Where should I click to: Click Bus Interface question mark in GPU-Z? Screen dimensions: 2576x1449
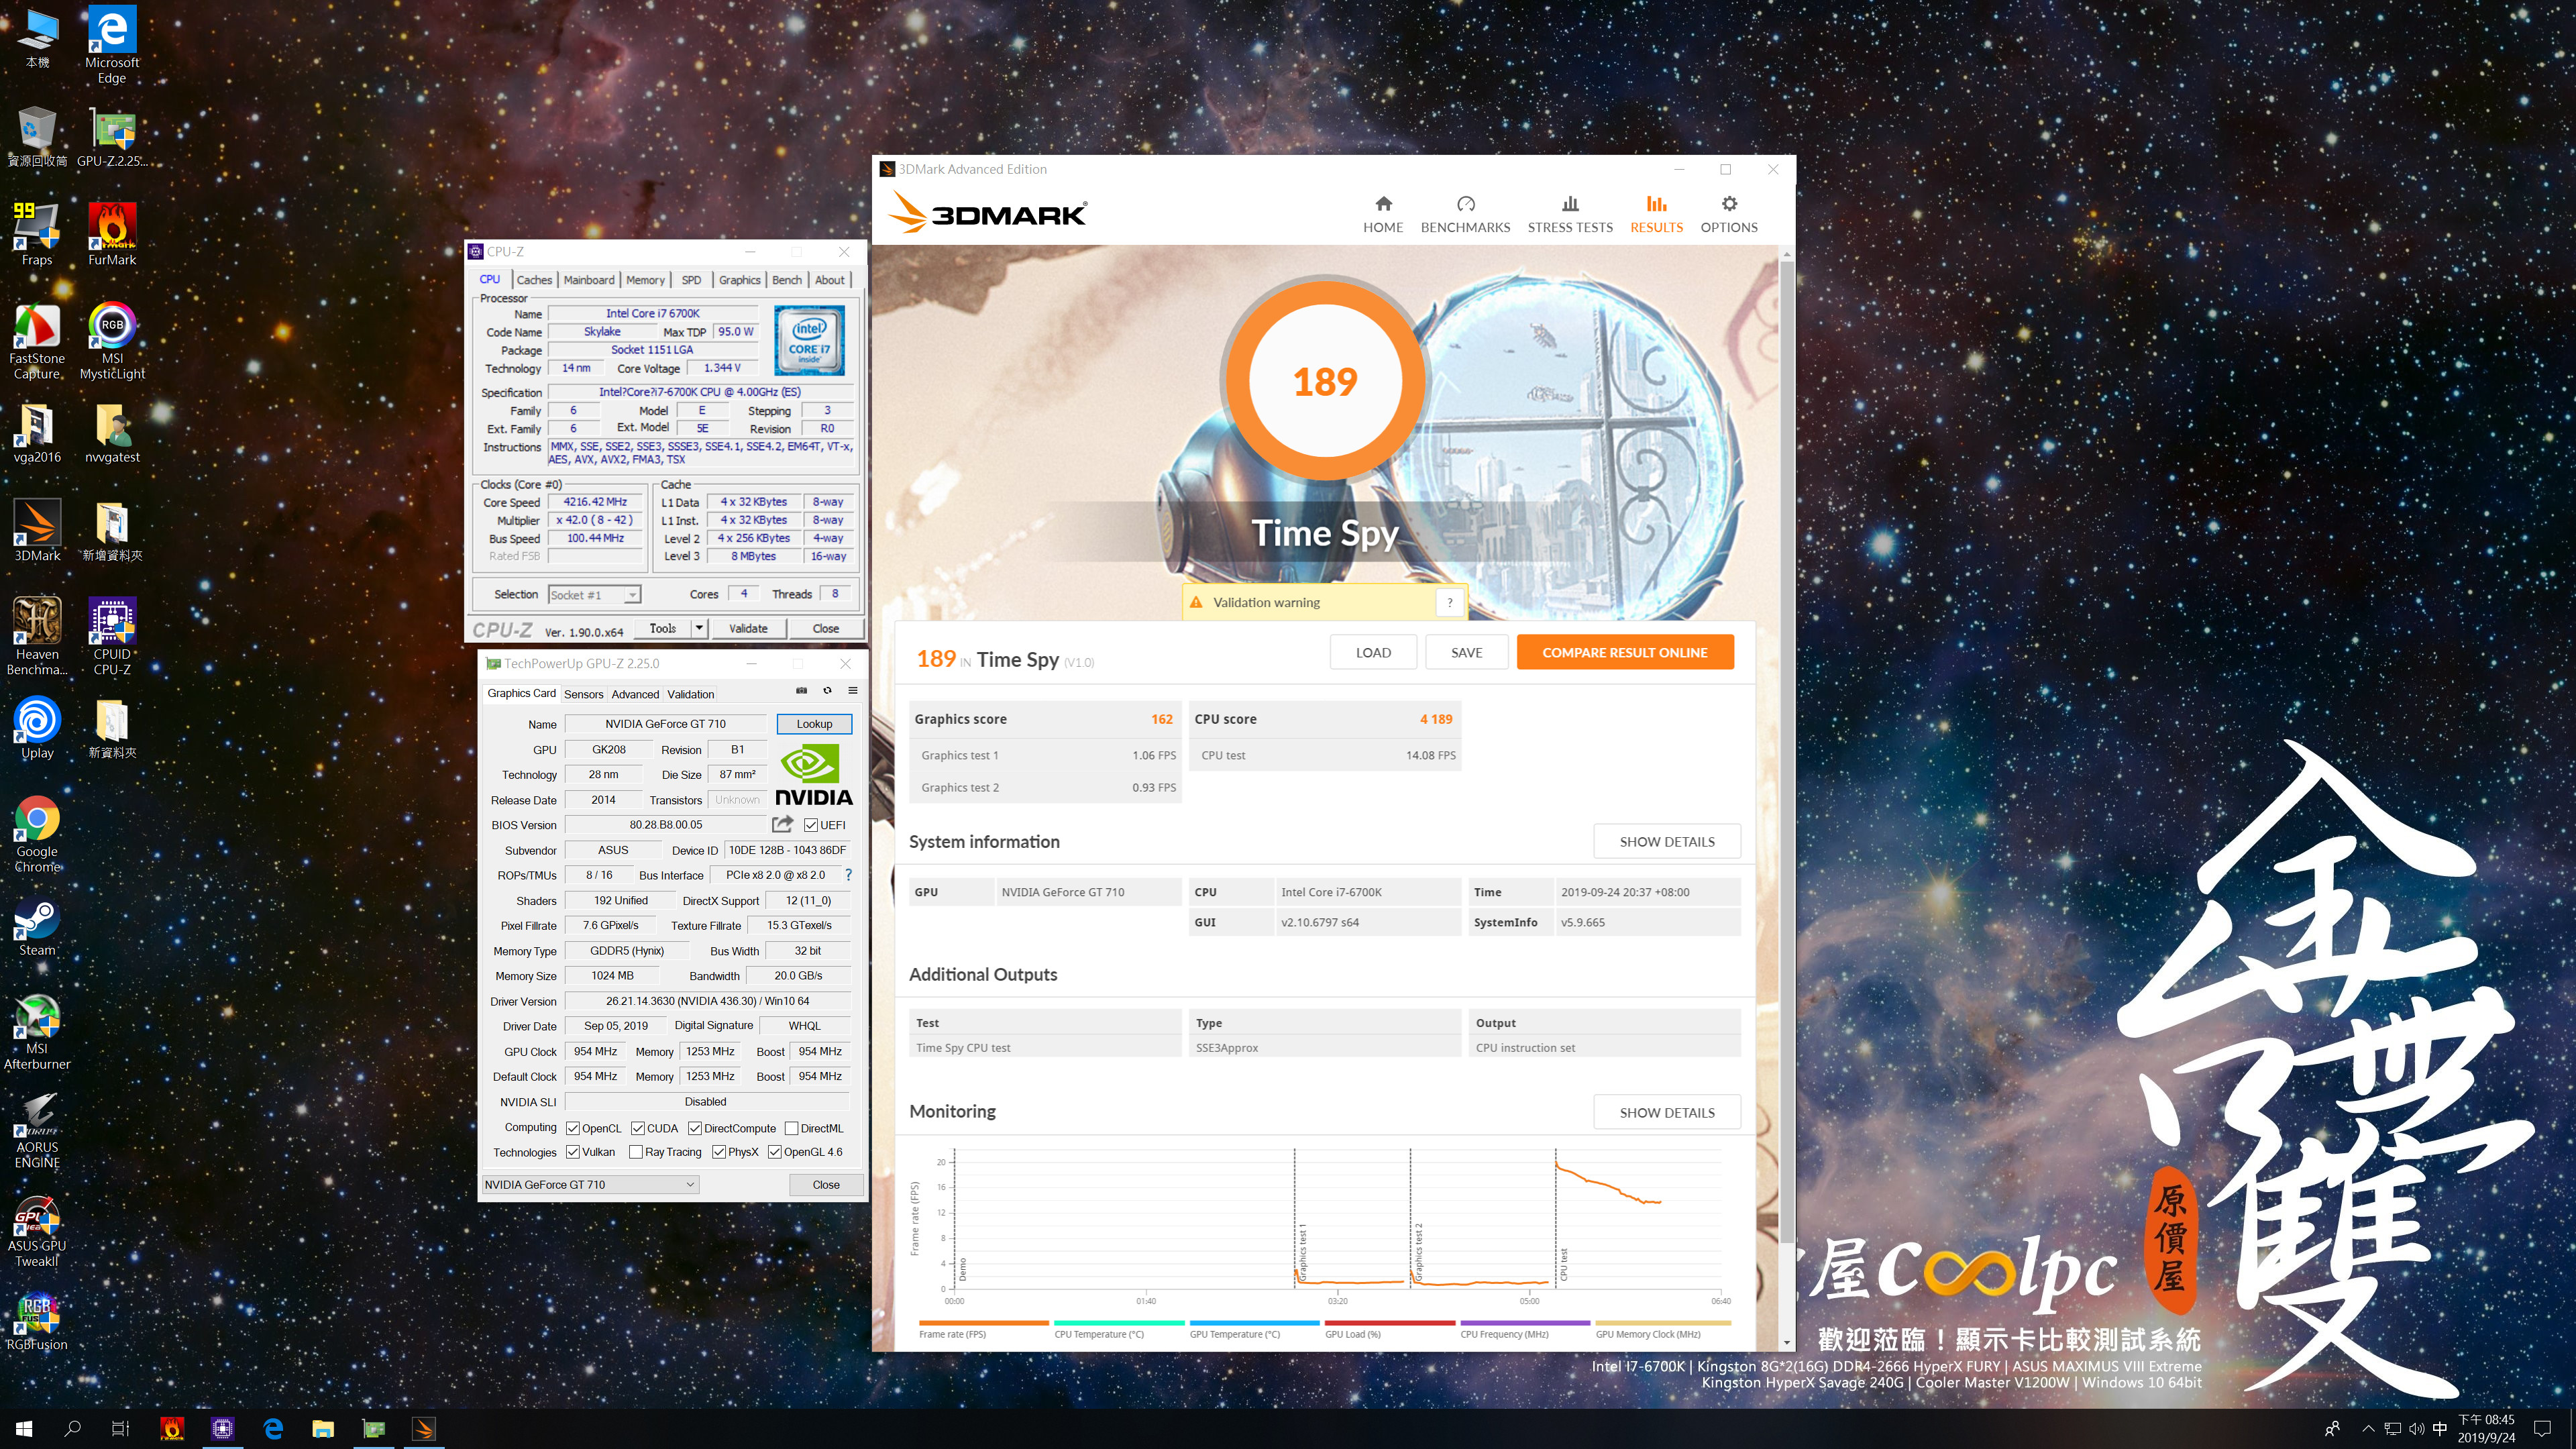click(849, 875)
